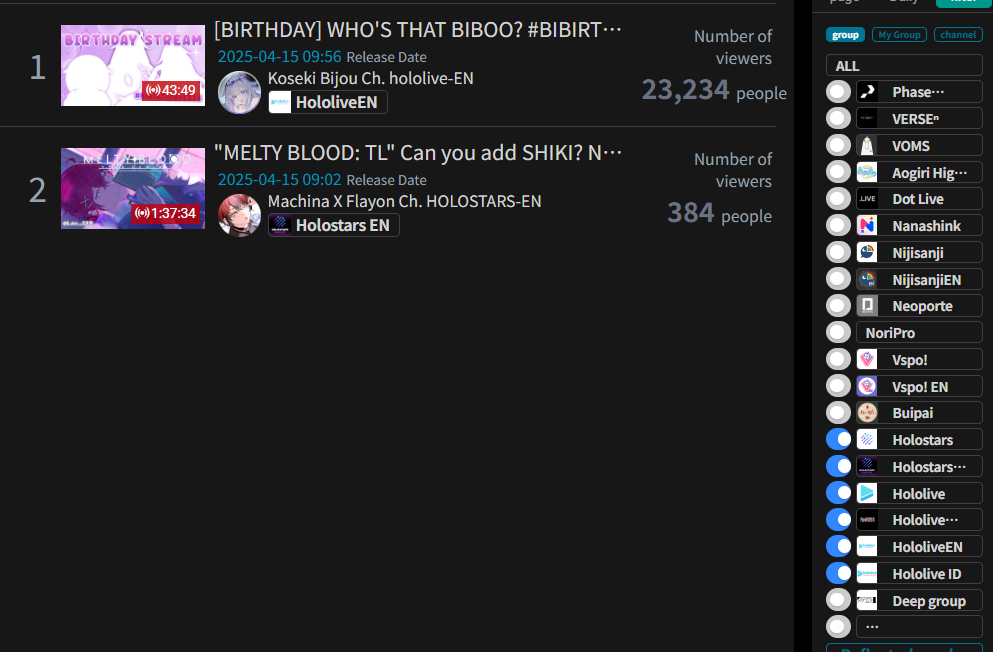Click the Vspo! group logo icon
The image size is (993, 652).
click(867, 360)
